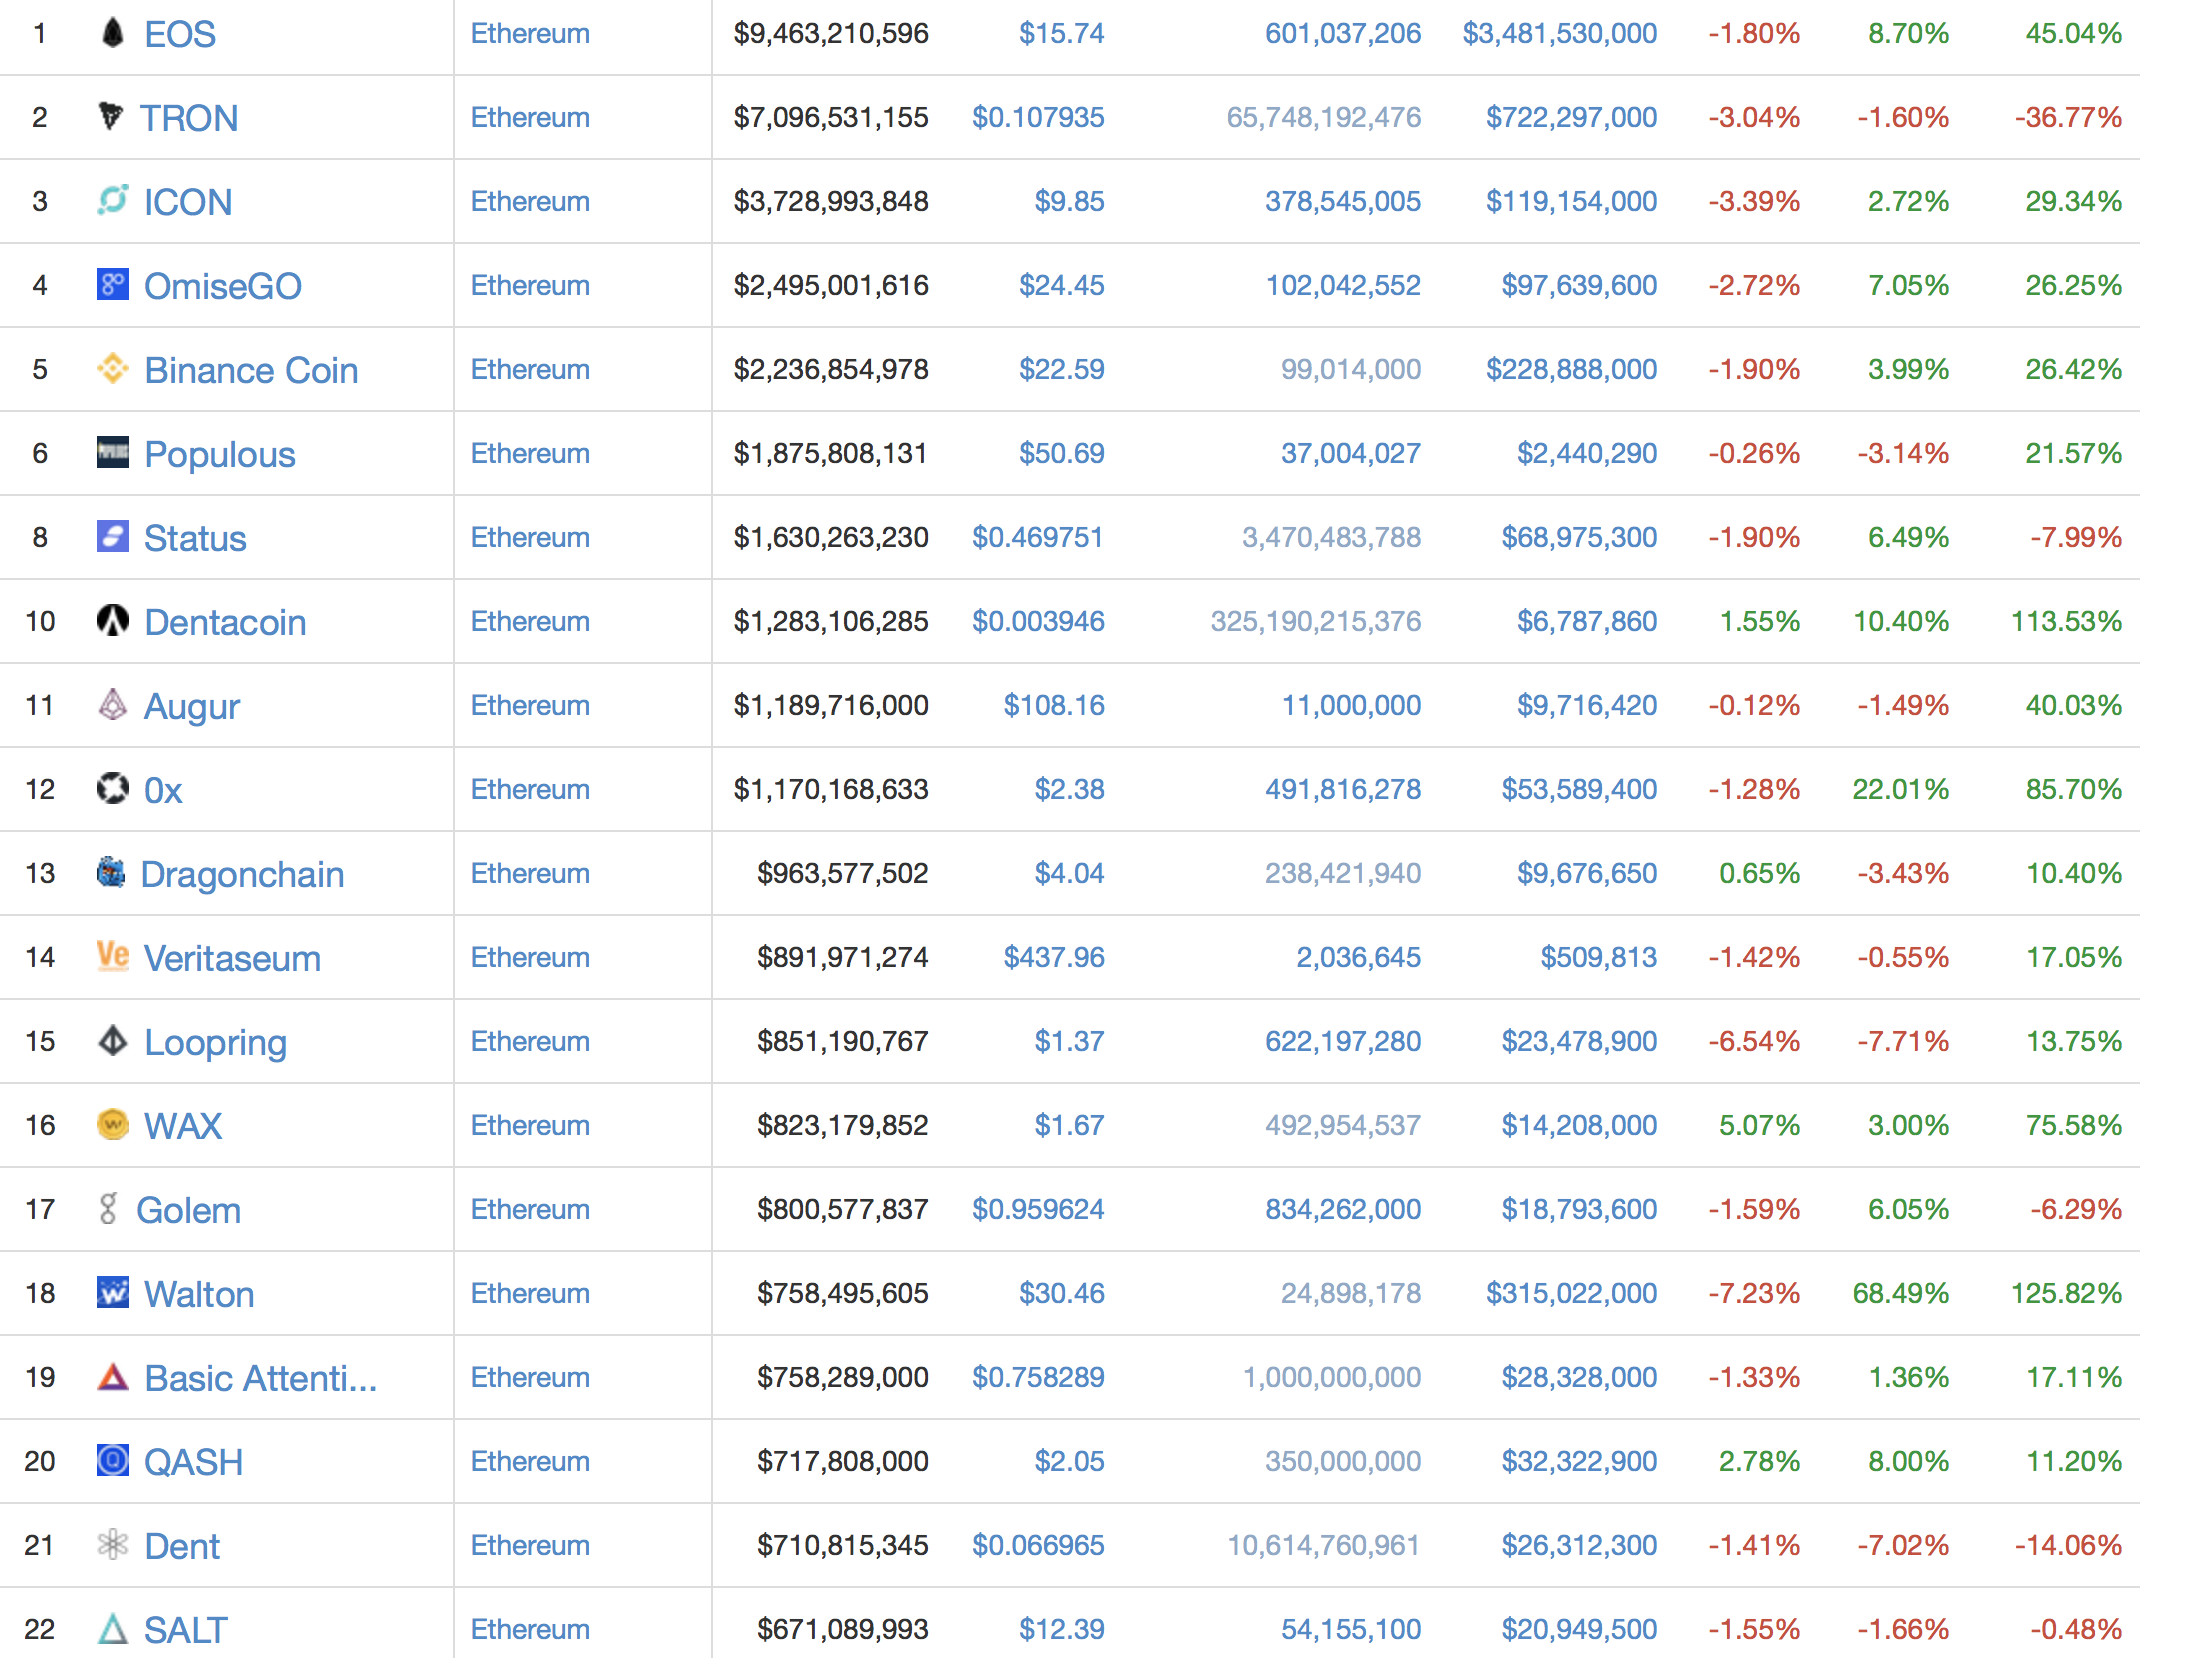Viewport: 2186px width, 1658px height.
Task: Click 0x 24h change 22.01%
Action: point(1901,789)
